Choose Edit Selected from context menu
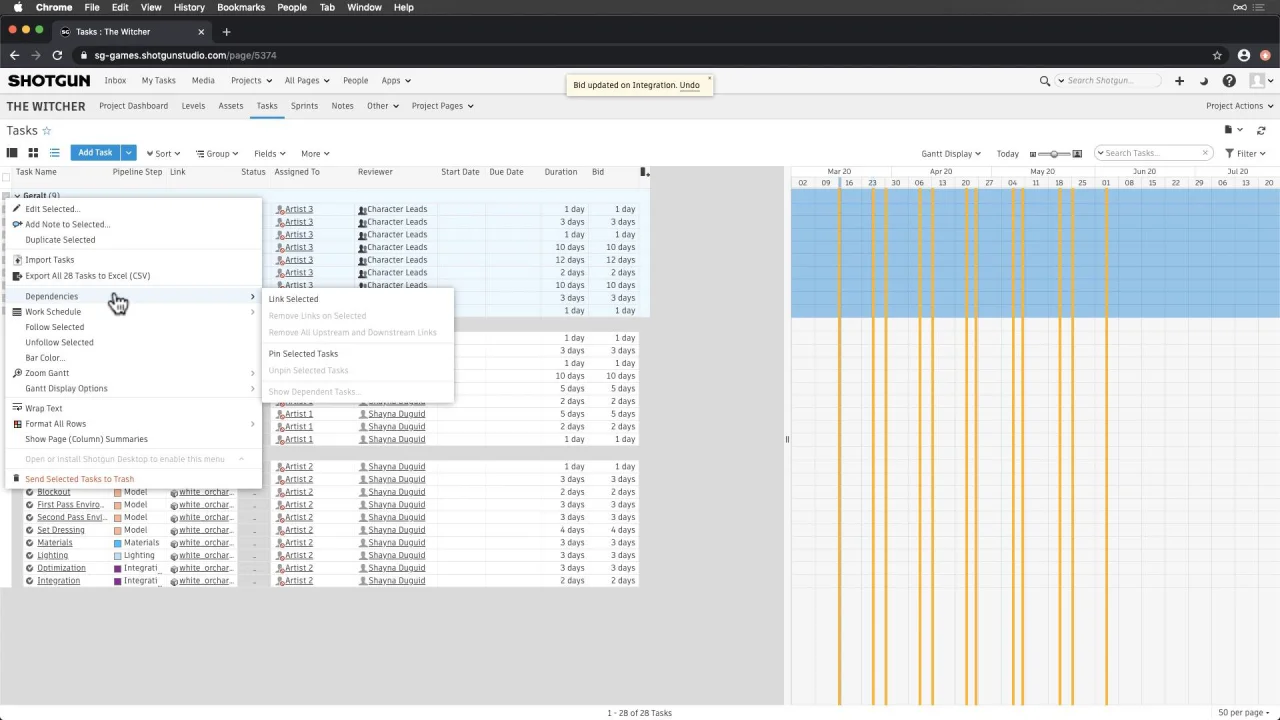Viewport: 1280px width, 720px height. pyautogui.click(x=51, y=209)
